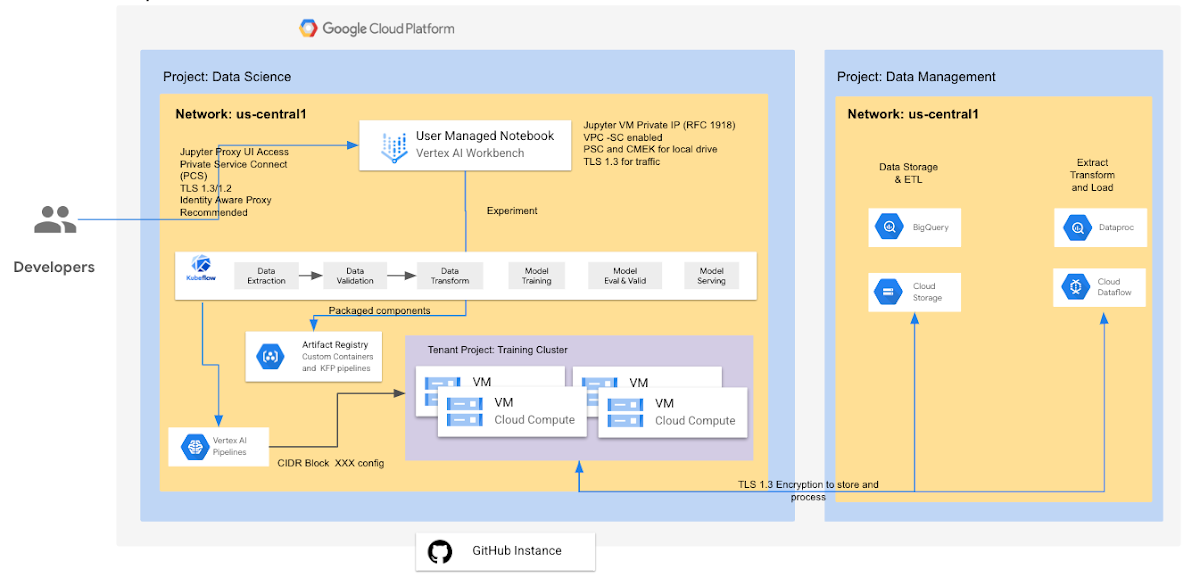The height and width of the screenshot is (578, 1200).
Task: Select the Data Extraction pipeline step
Action: (x=267, y=275)
